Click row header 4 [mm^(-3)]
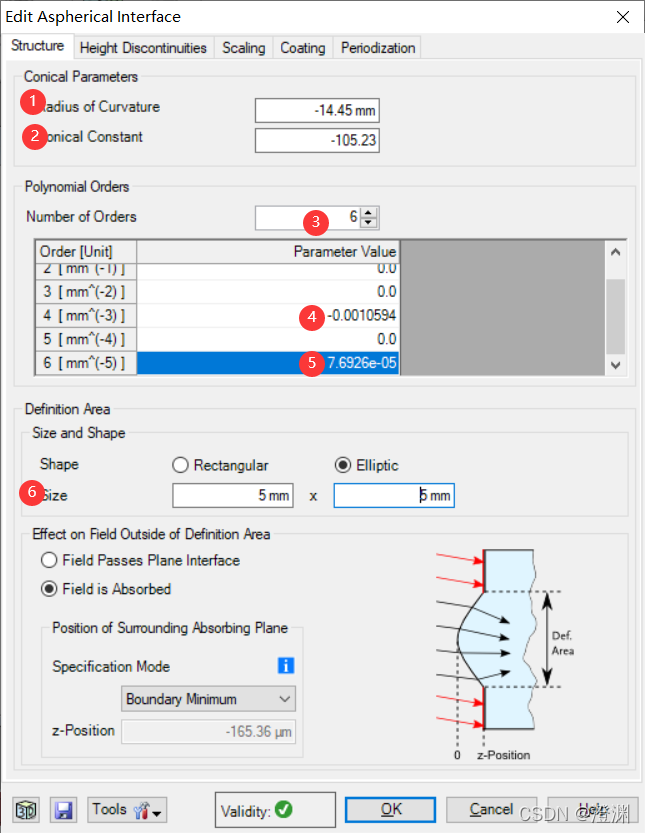Viewport: 645px width, 833px height. click(86, 316)
